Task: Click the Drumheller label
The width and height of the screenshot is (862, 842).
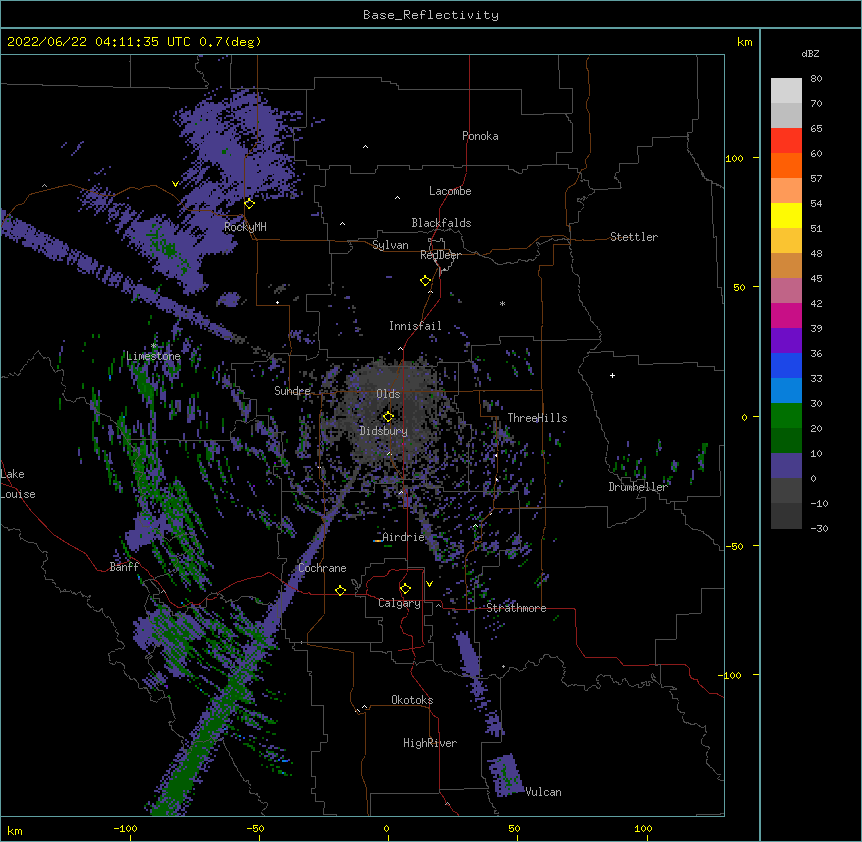Action: tap(638, 487)
